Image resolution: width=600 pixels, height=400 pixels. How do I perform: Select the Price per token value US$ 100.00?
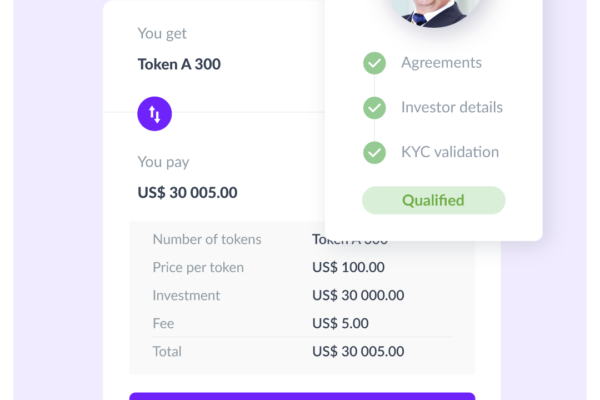click(x=348, y=267)
